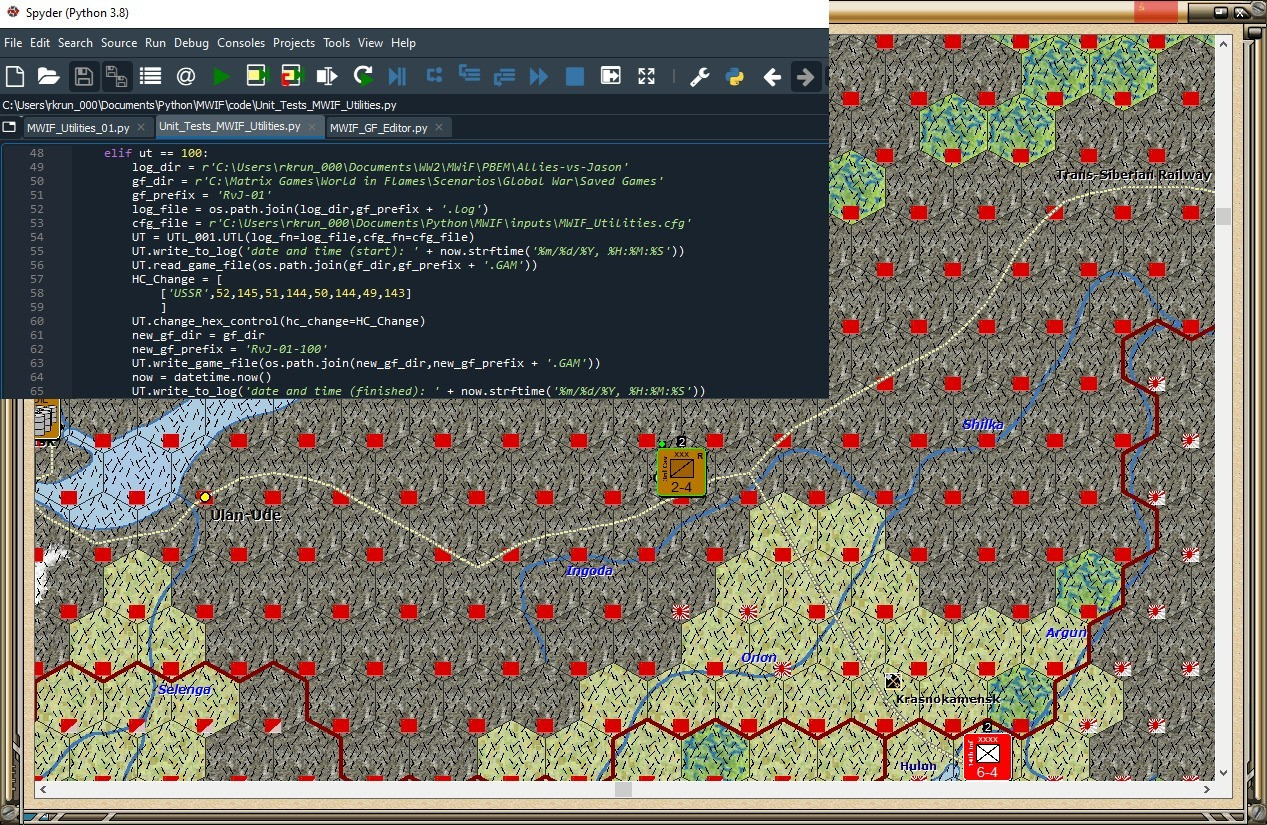The height and width of the screenshot is (825, 1267).
Task: Click the game map vertical scrollbar thumb
Action: [1224, 216]
